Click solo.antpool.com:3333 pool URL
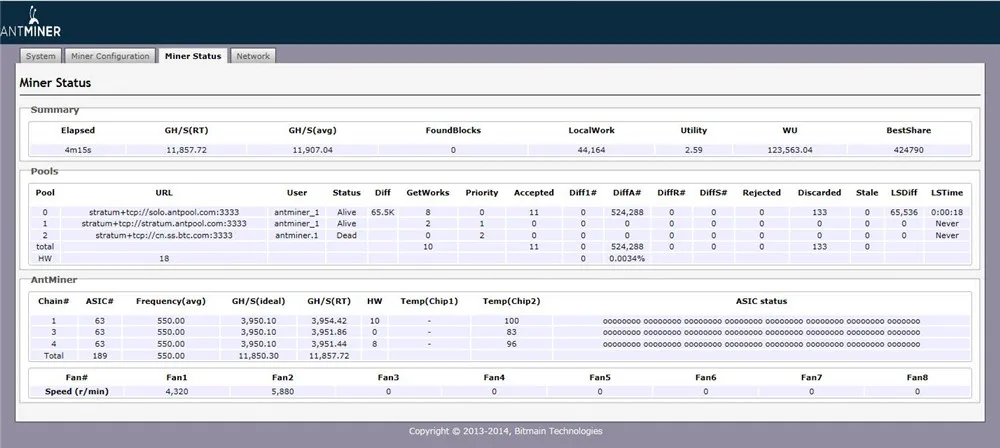This screenshot has width=1000, height=448. point(163,212)
